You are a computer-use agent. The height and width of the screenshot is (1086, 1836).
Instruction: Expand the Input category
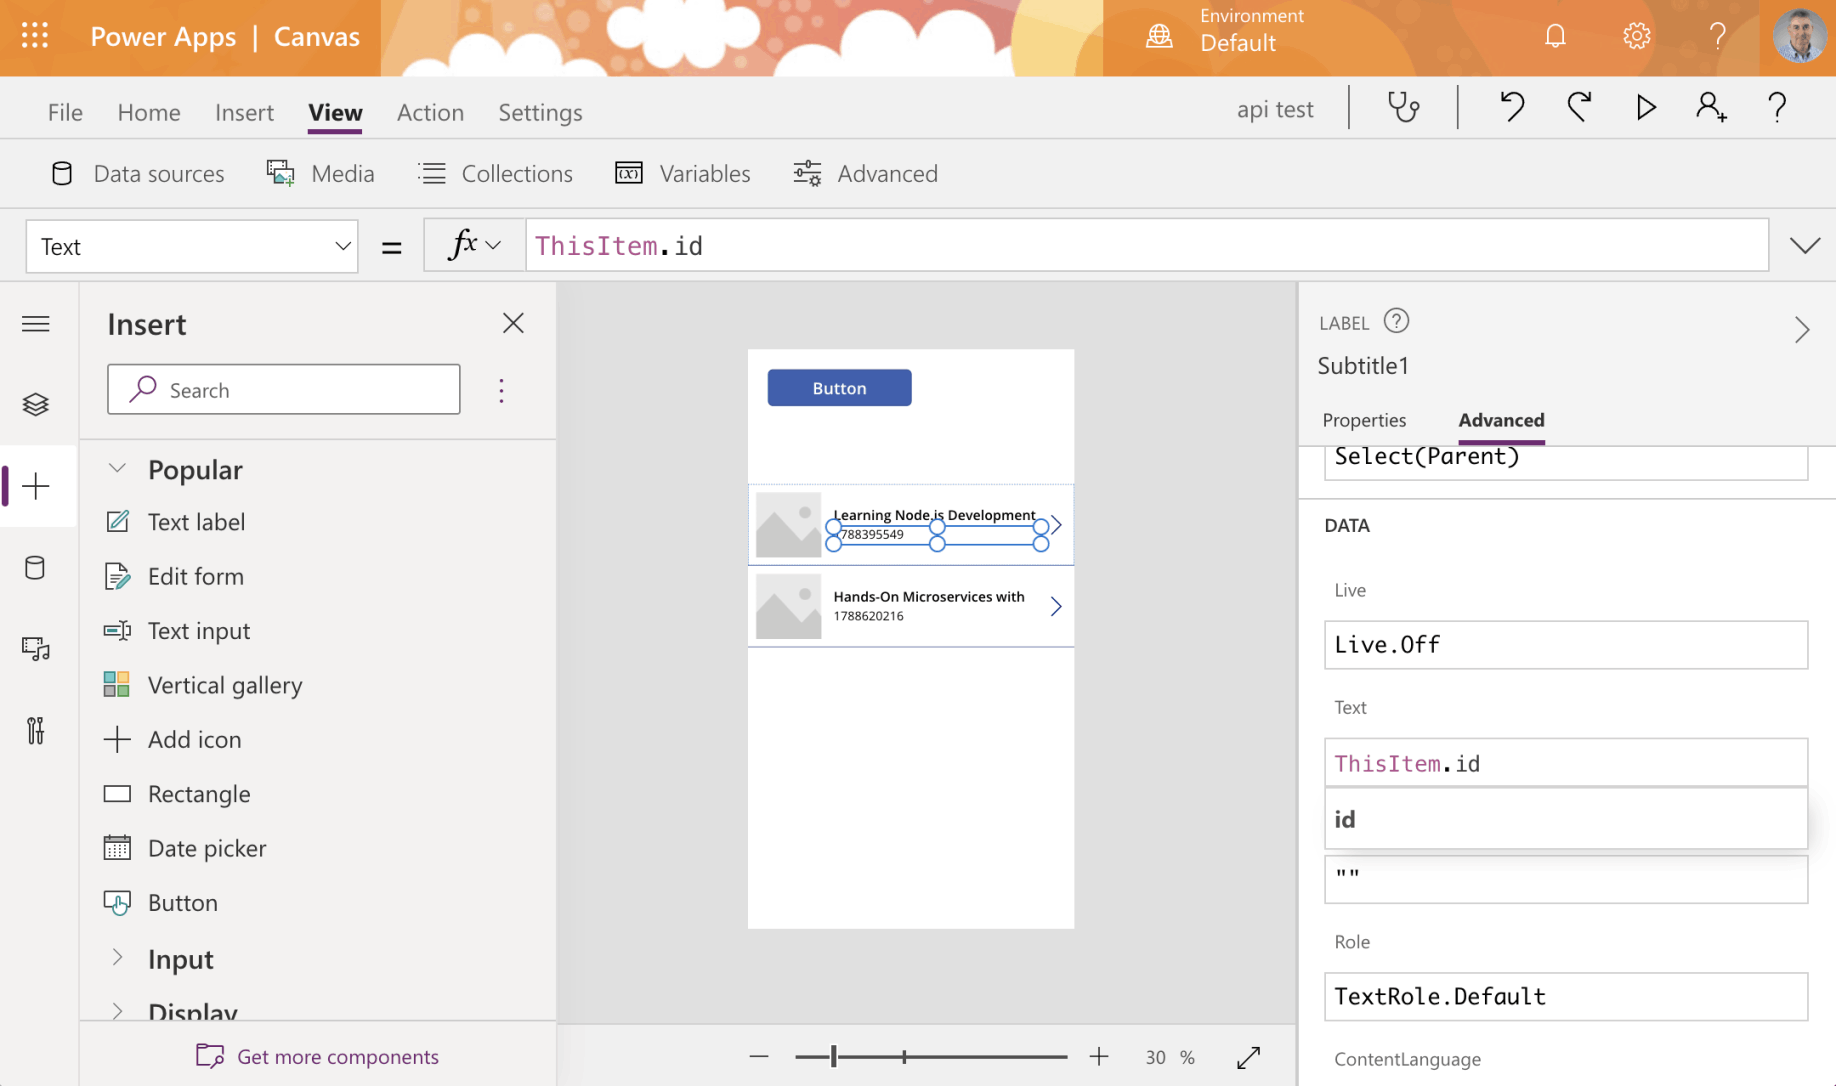pos(118,958)
